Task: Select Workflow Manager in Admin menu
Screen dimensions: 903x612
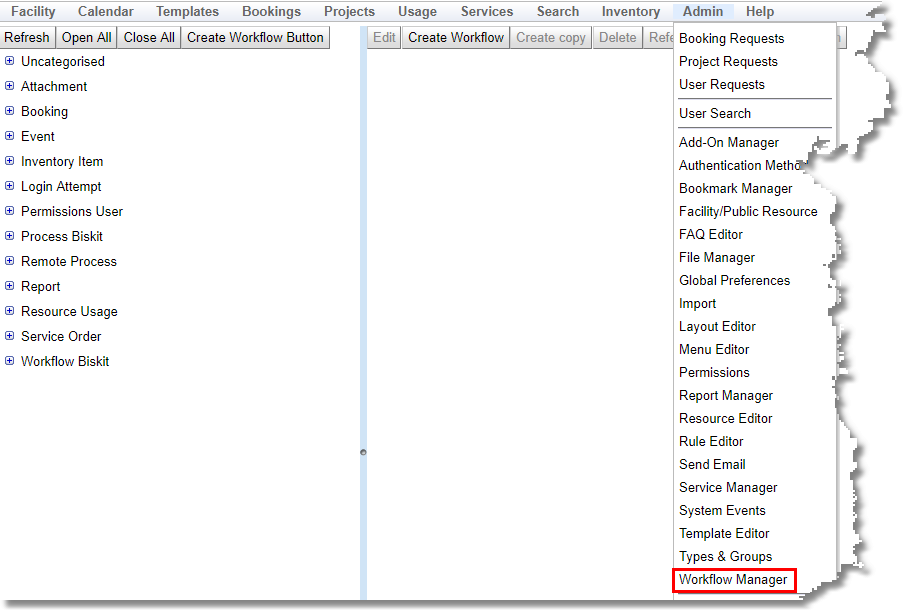Action: (733, 580)
